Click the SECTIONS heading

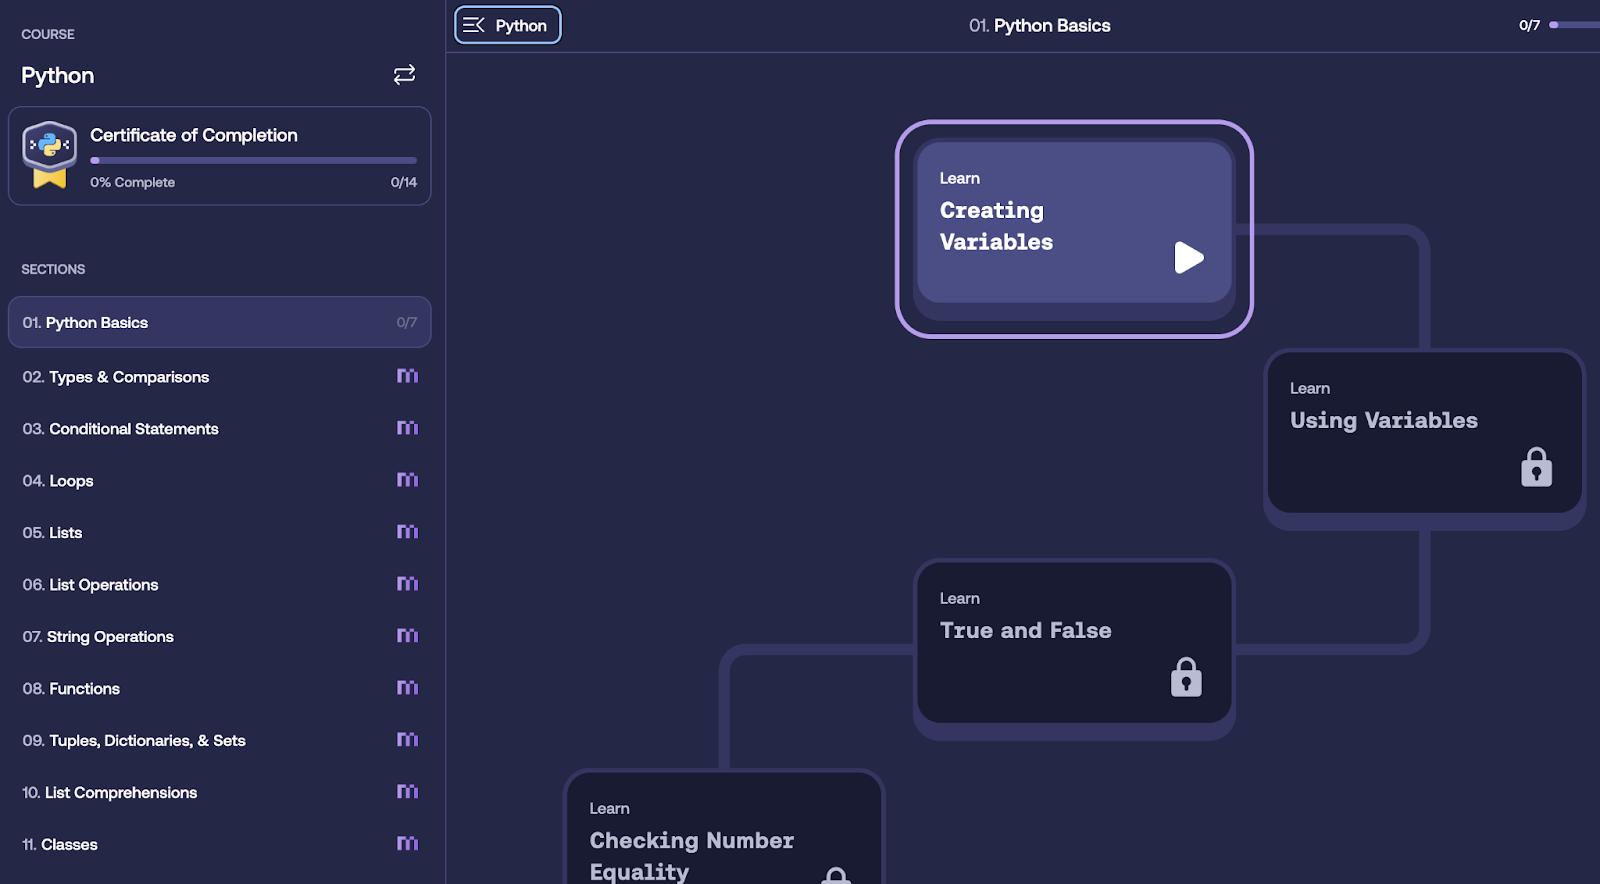[53, 269]
